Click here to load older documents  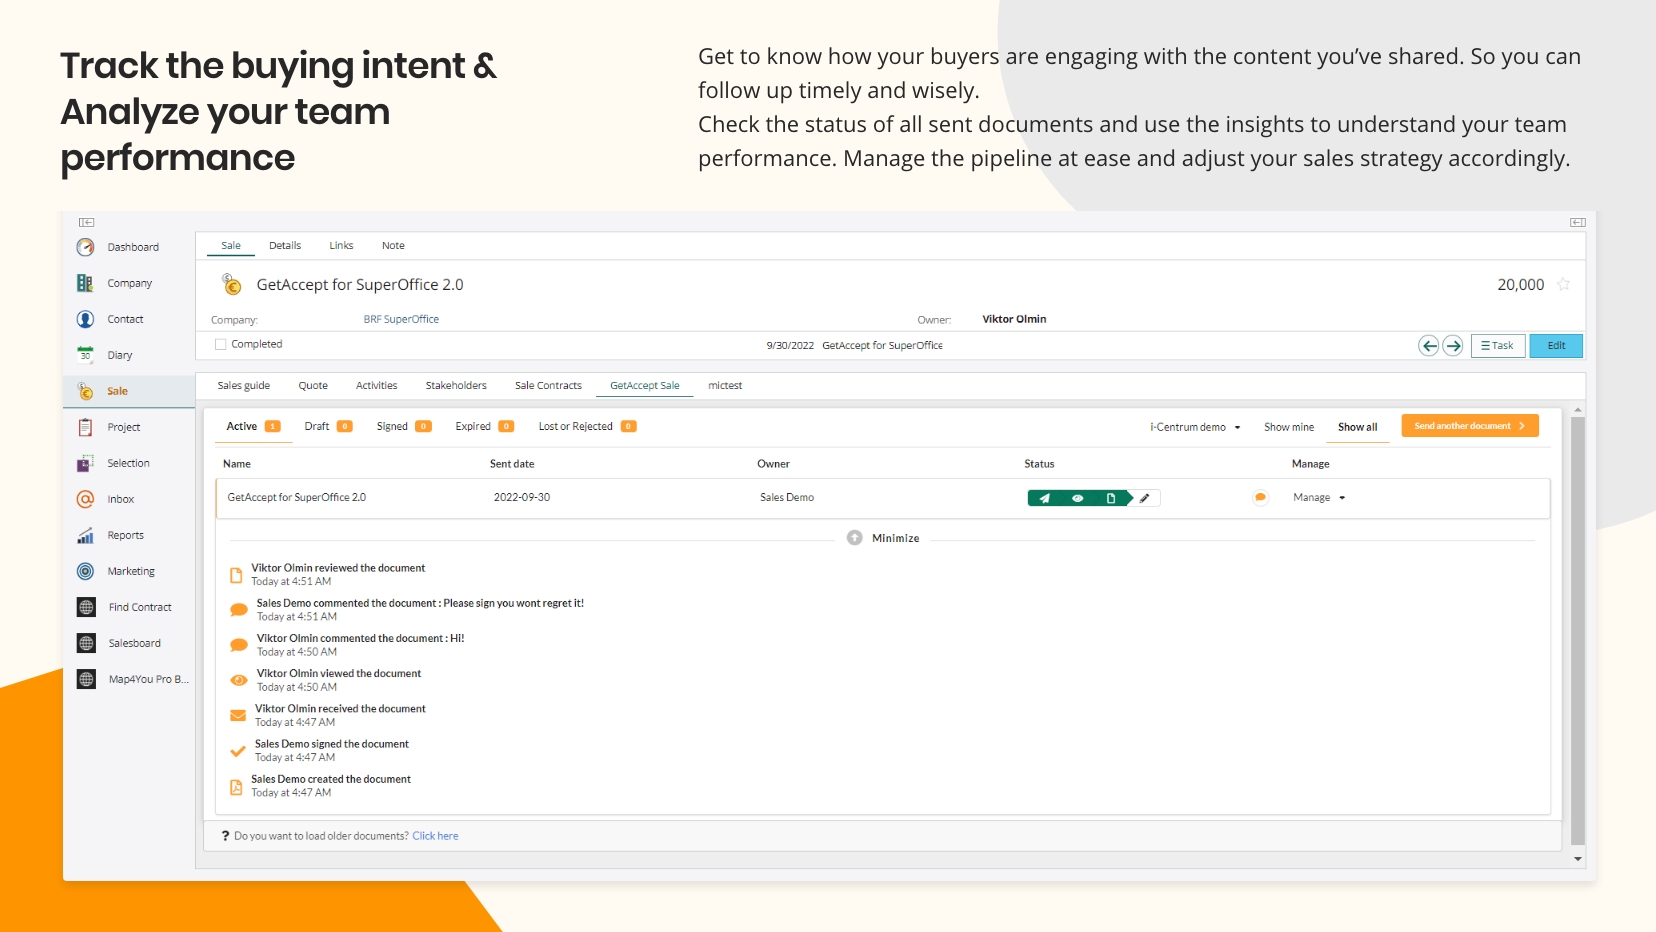[x=435, y=836]
